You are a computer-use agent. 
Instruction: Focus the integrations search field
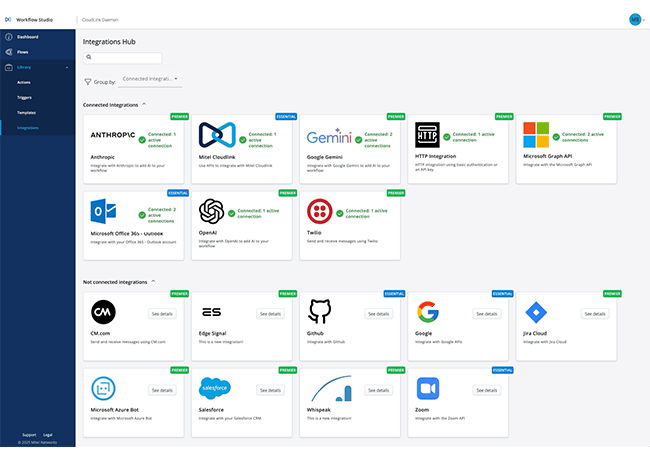[x=122, y=58]
